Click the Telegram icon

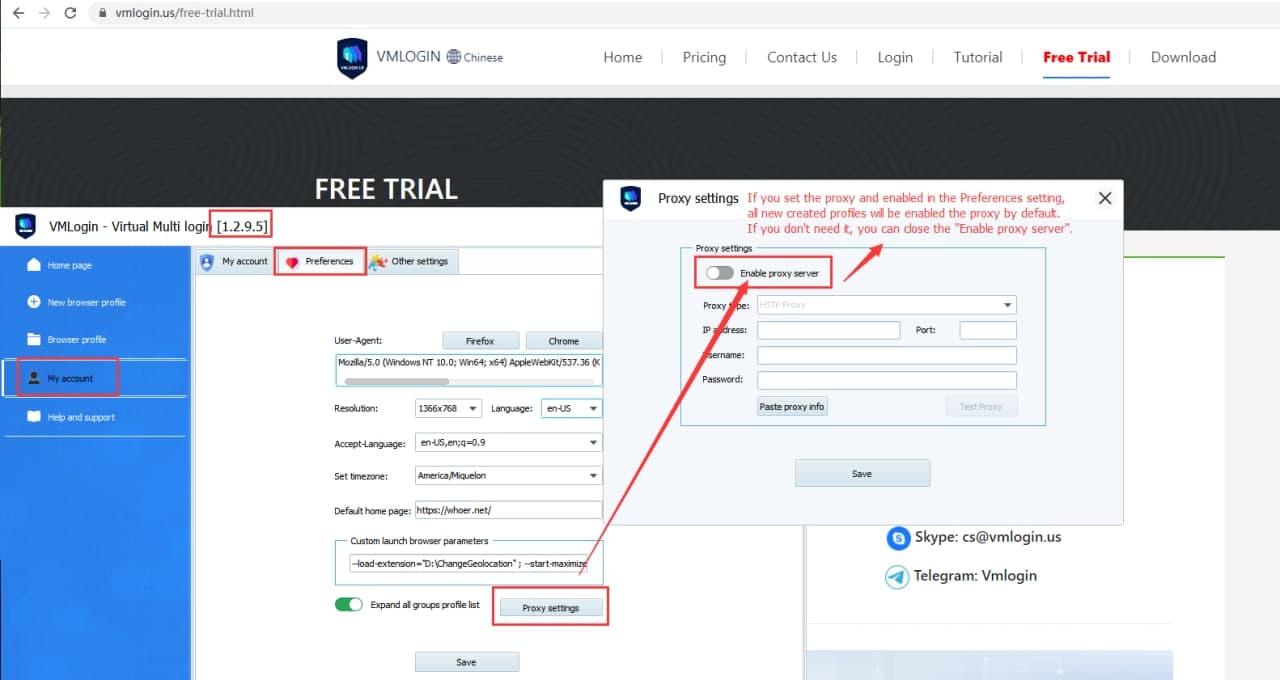pyautogui.click(x=898, y=576)
